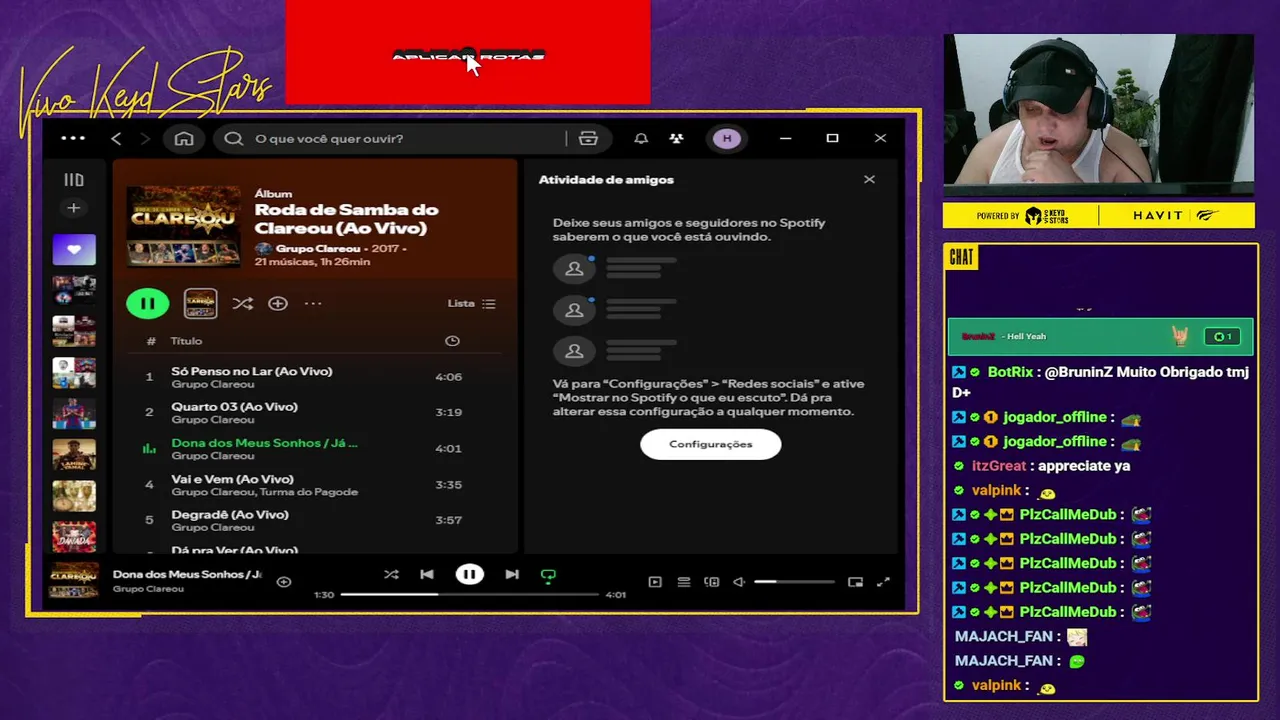
Task: Open the 'Lista' view options dropdown
Action: [x=471, y=304]
